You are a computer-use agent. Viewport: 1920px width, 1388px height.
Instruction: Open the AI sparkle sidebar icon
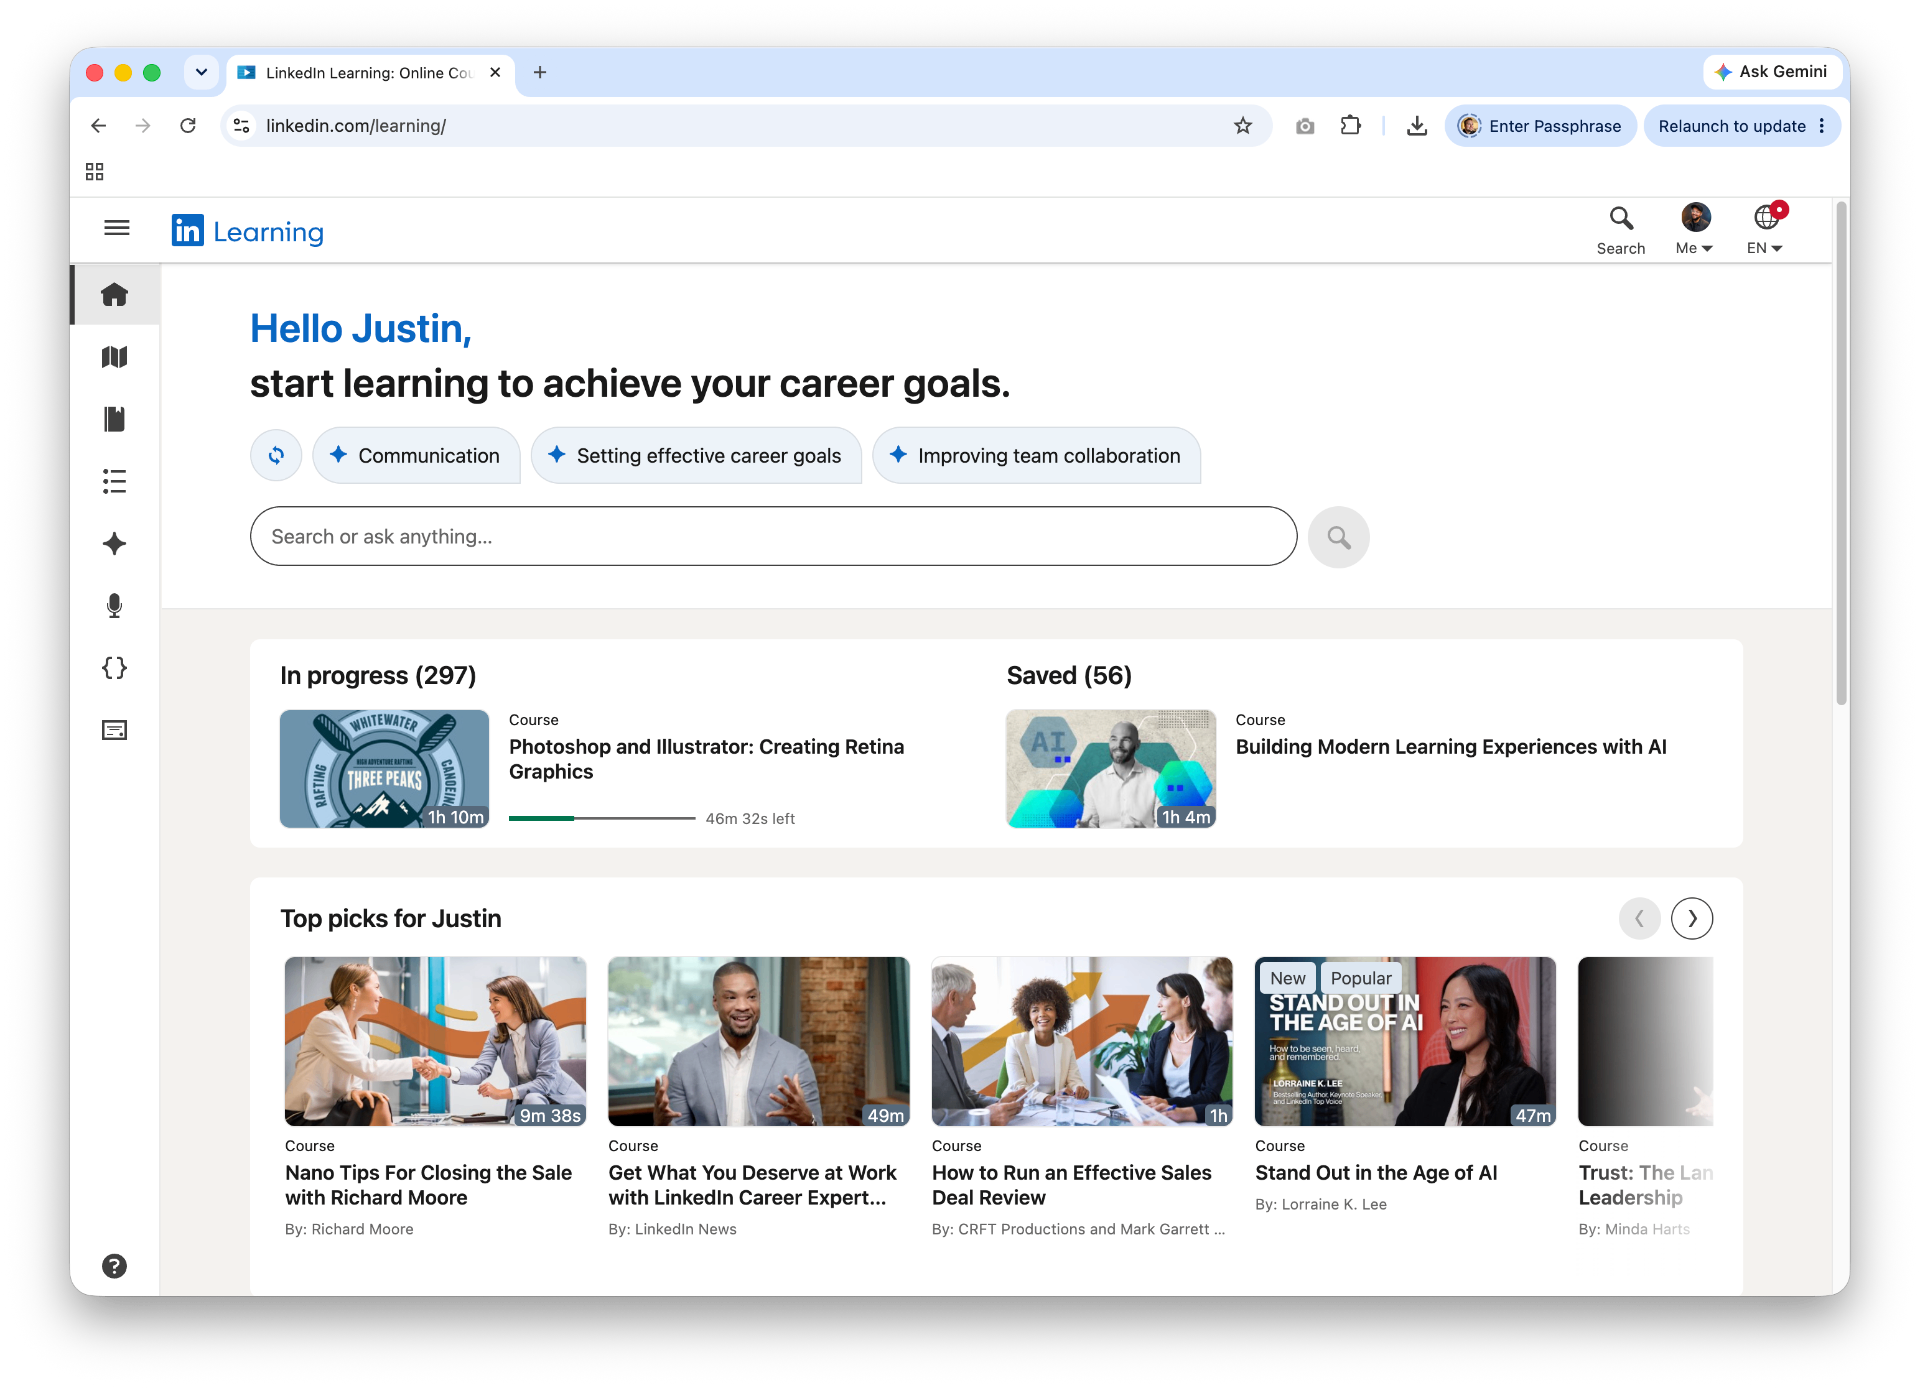pos(115,543)
